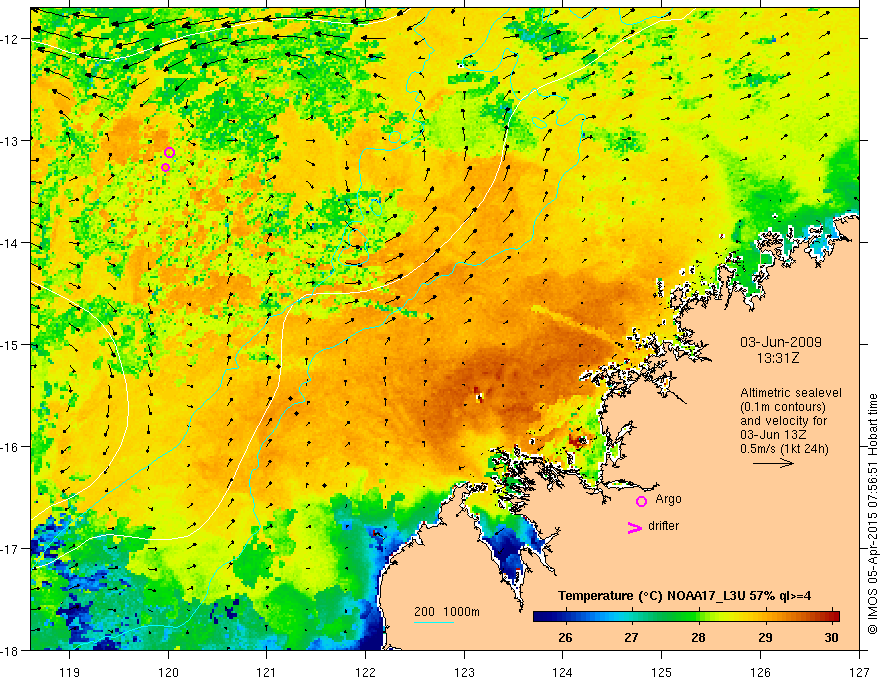880x680 pixels.
Task: Click latitude axis label -16
Action: [x=11, y=447]
